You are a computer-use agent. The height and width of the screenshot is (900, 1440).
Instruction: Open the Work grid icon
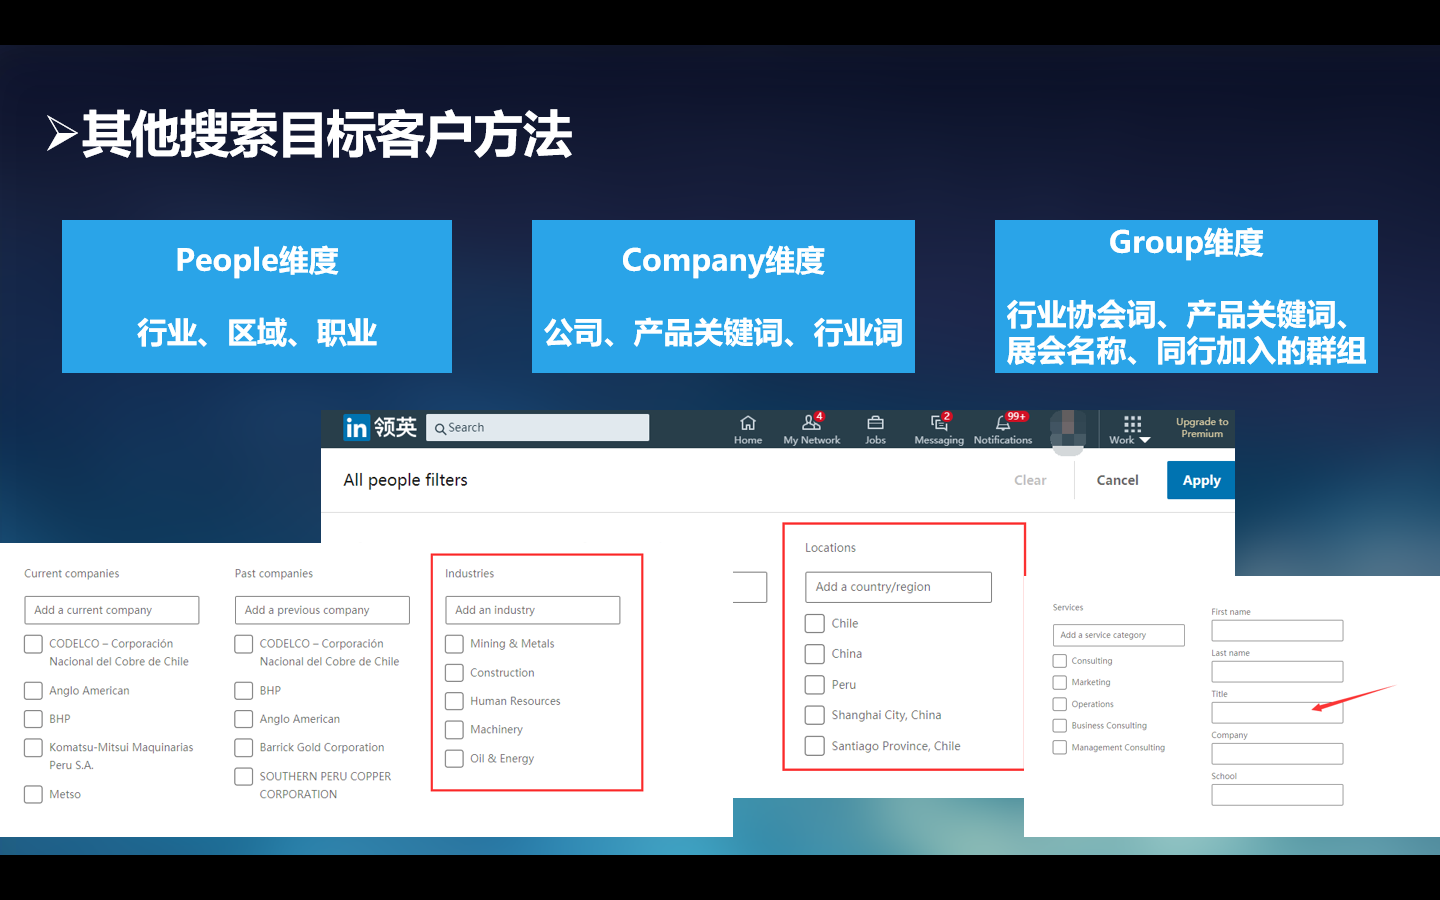click(1128, 423)
